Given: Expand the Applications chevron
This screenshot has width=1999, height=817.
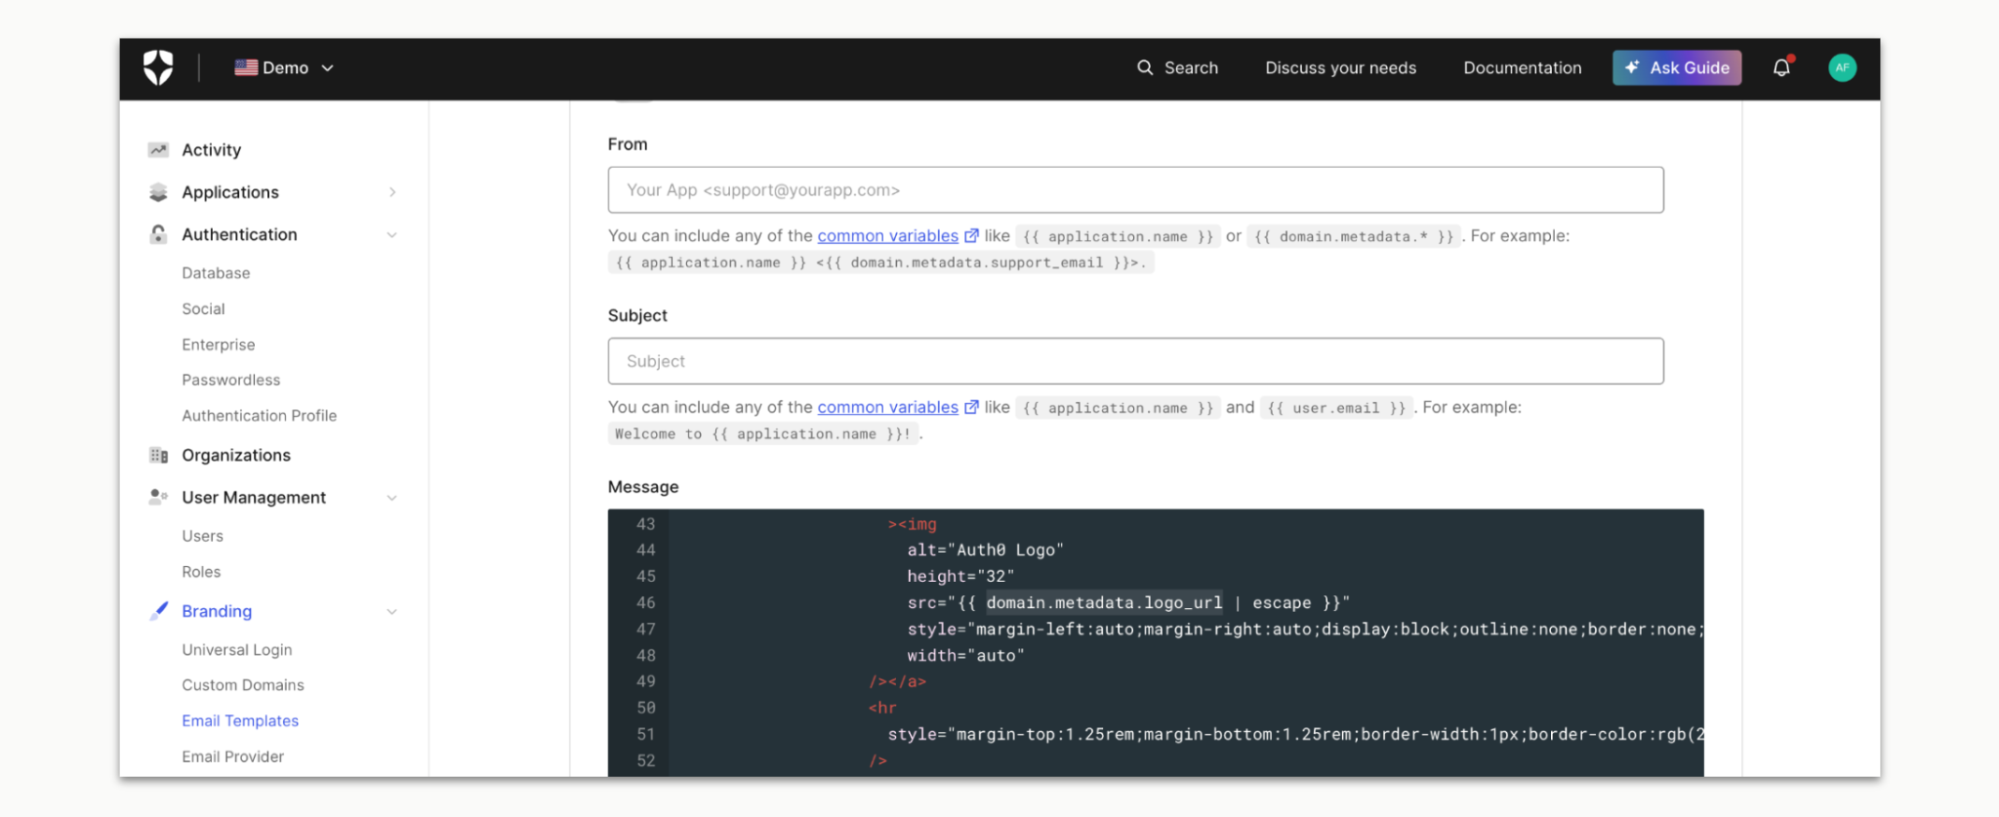Looking at the screenshot, I should [x=392, y=192].
